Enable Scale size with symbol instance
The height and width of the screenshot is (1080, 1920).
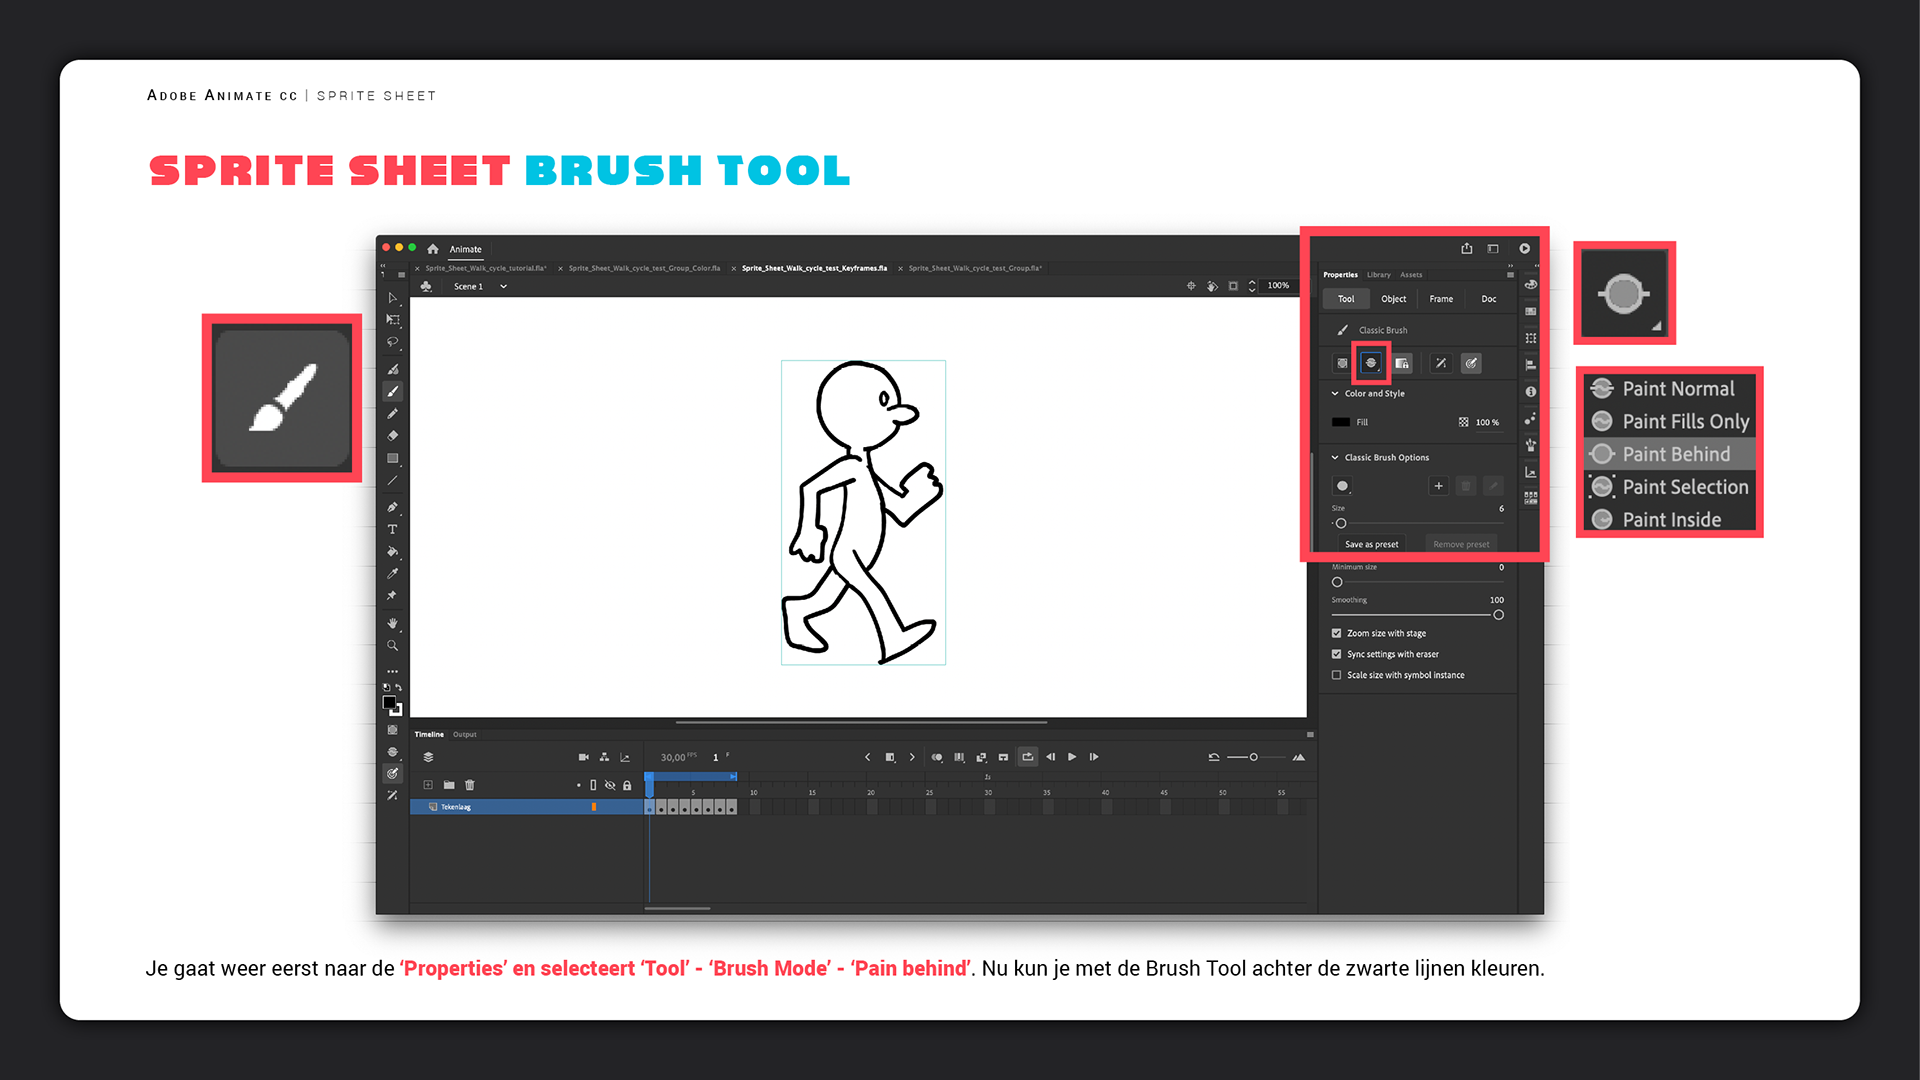(x=1337, y=675)
